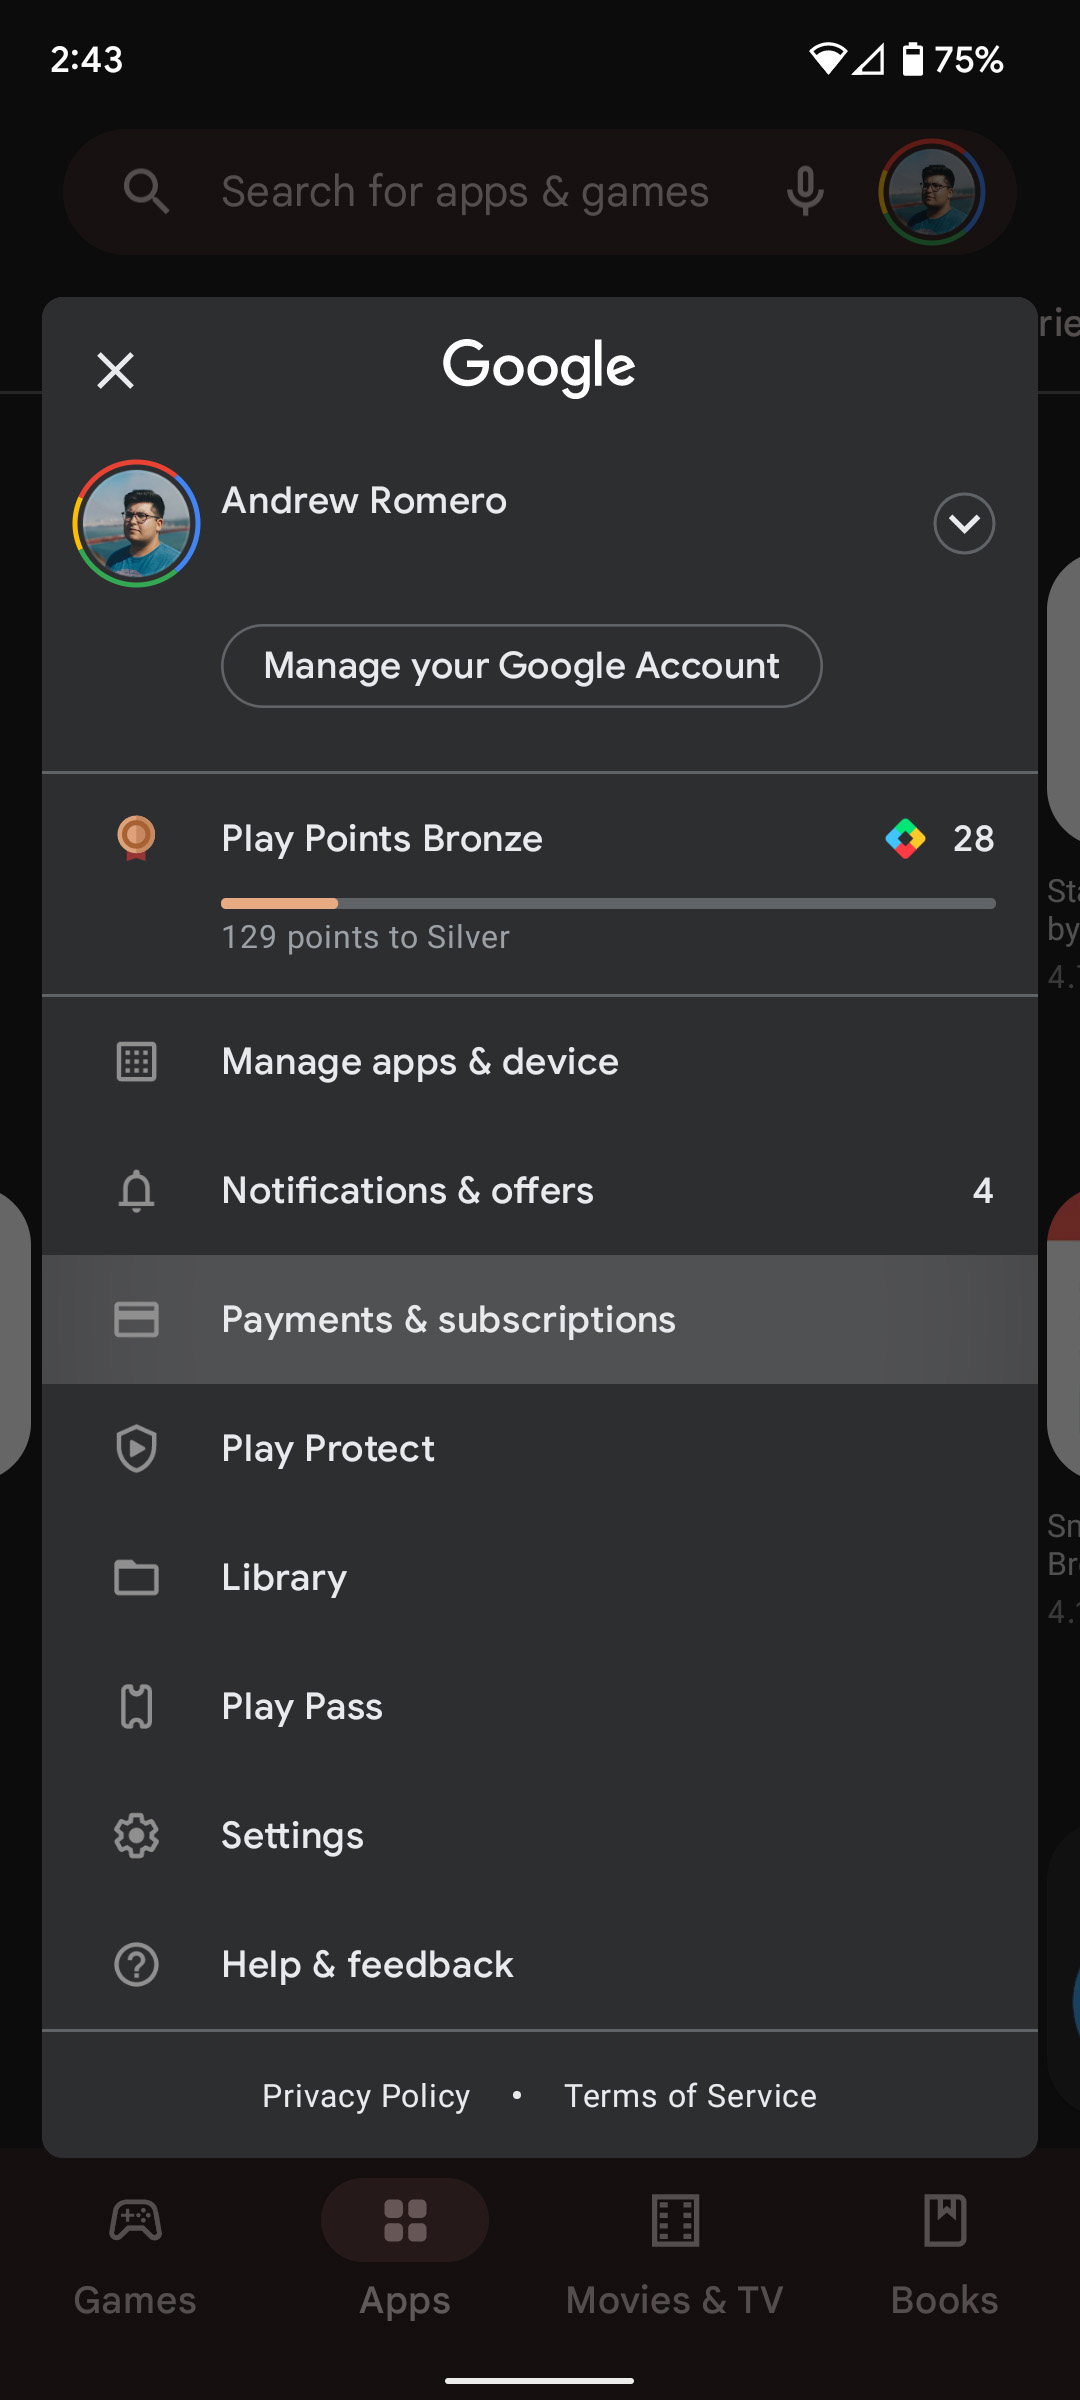
Task: Open the Library folder icon
Action: (x=136, y=1578)
